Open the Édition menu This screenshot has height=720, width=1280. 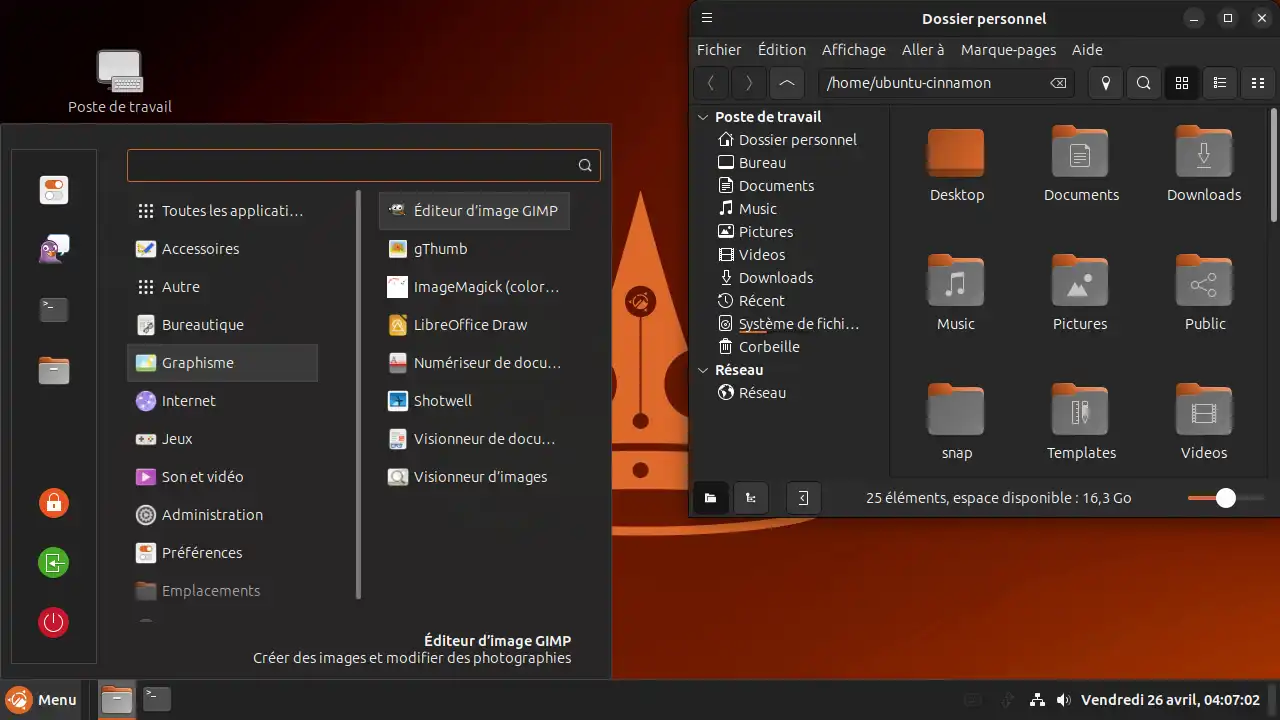pos(782,50)
